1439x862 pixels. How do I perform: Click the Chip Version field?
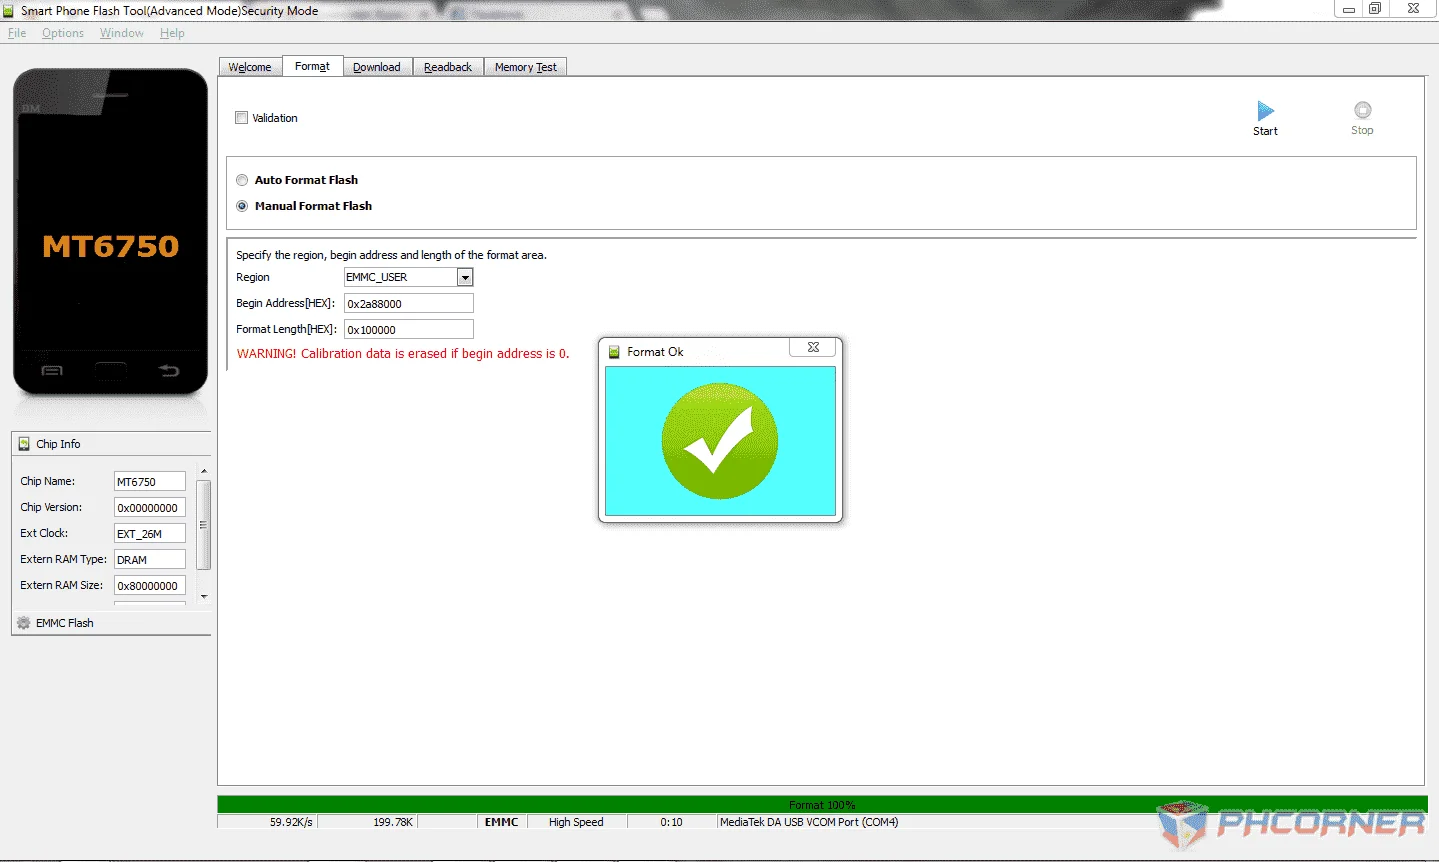coord(150,507)
